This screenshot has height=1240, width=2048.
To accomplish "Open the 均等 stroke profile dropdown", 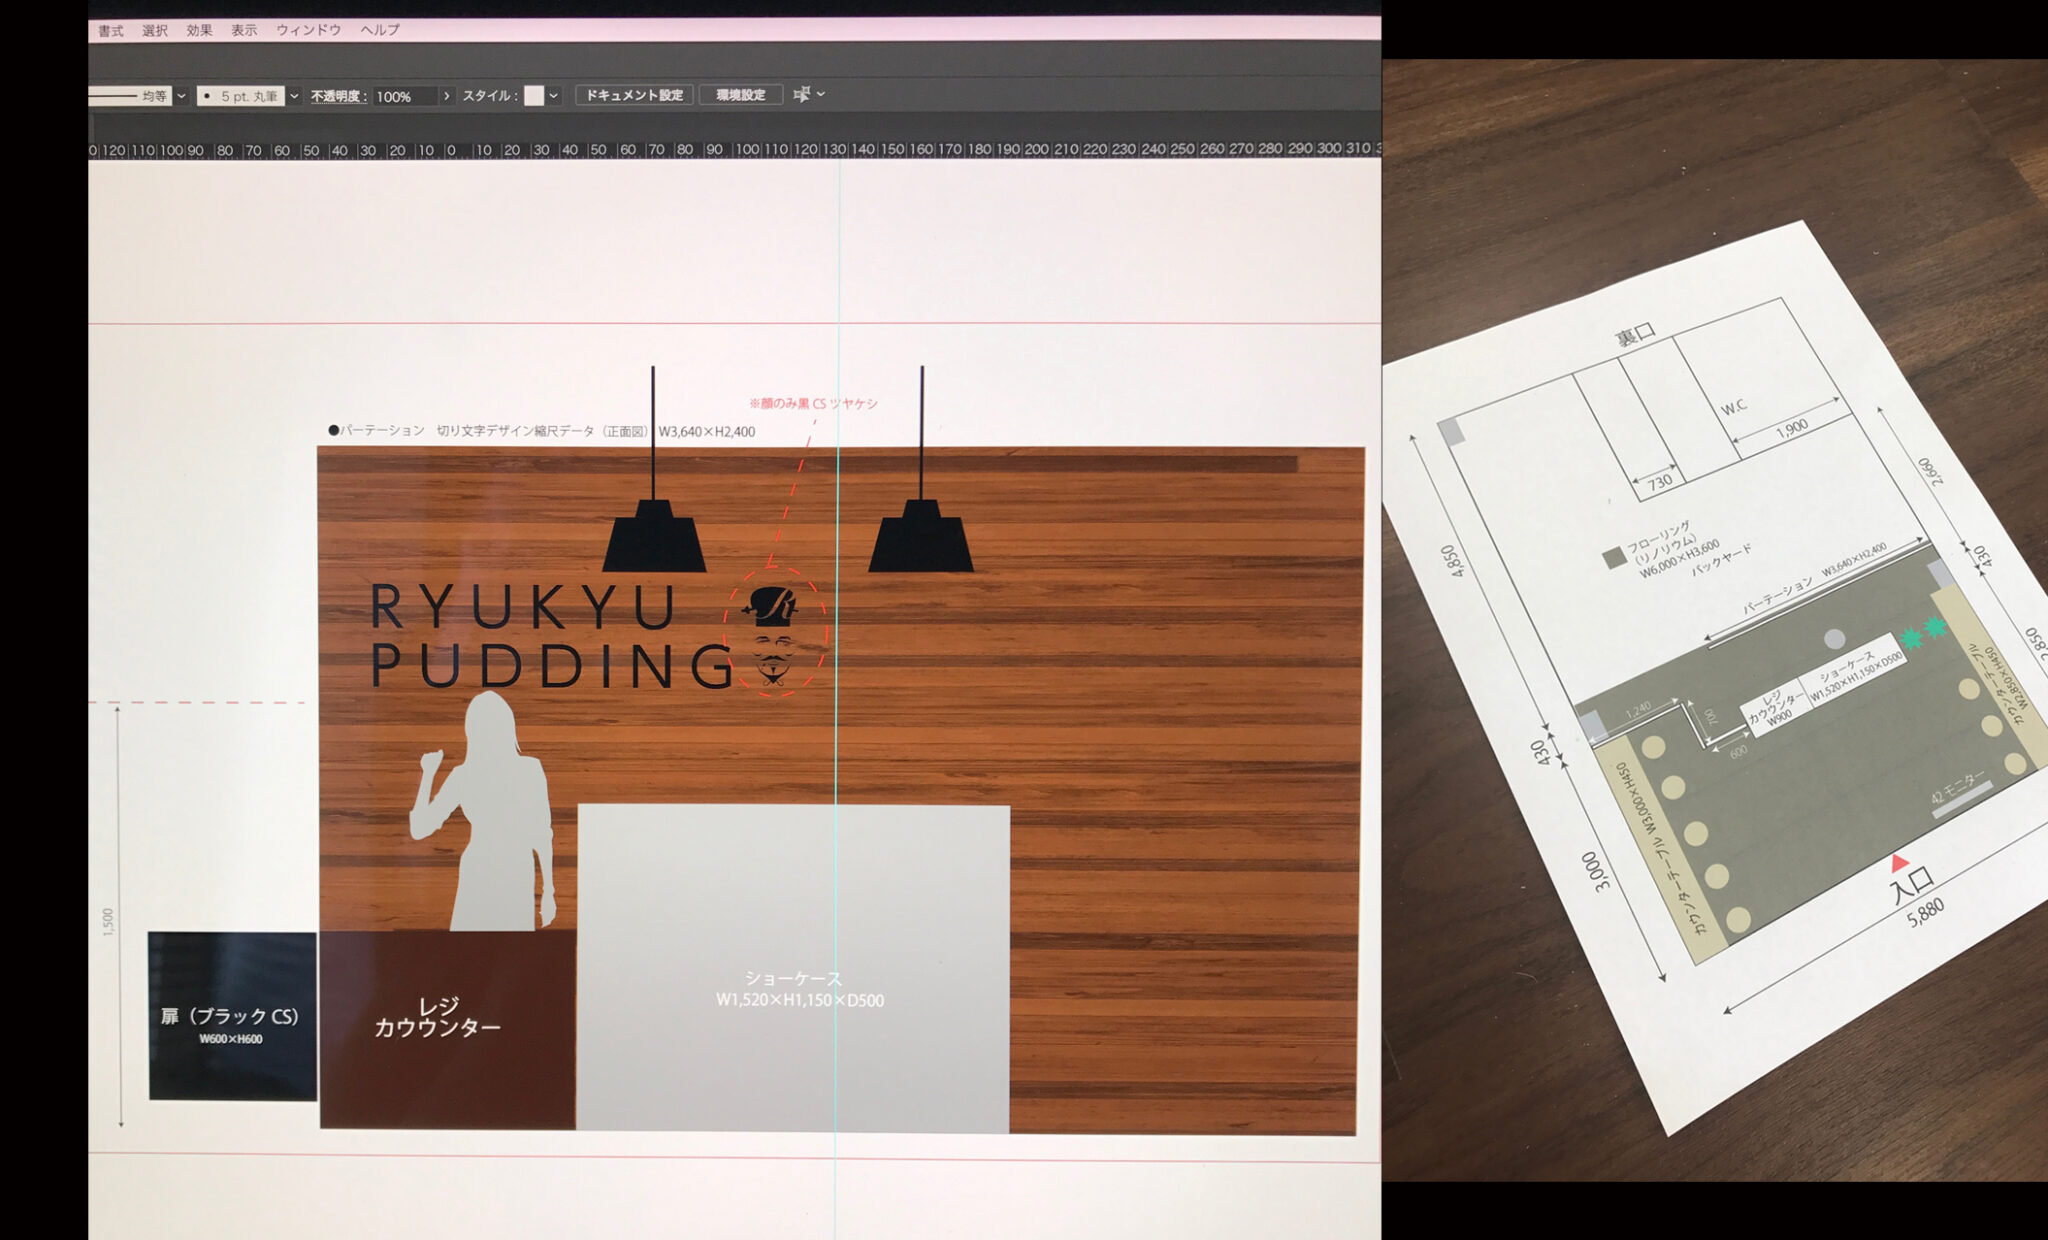I will tap(181, 96).
